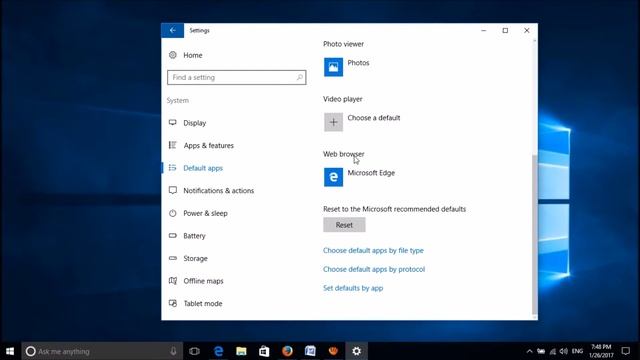Image resolution: width=640 pixels, height=360 pixels.
Task: Click the ENG language indicator
Action: pyautogui.click(x=577, y=351)
